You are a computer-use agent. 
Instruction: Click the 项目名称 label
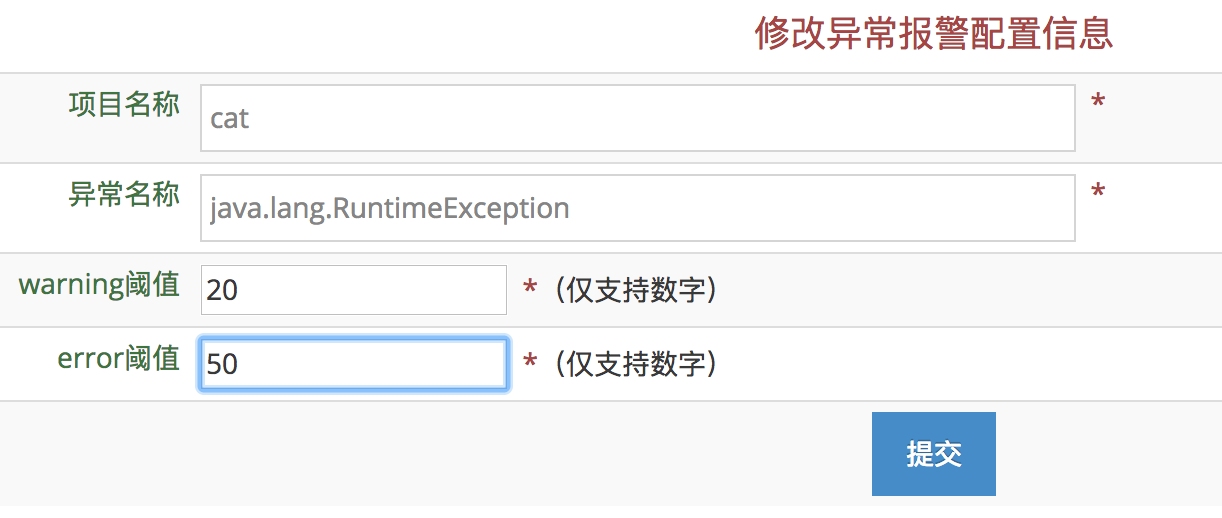pos(124,105)
